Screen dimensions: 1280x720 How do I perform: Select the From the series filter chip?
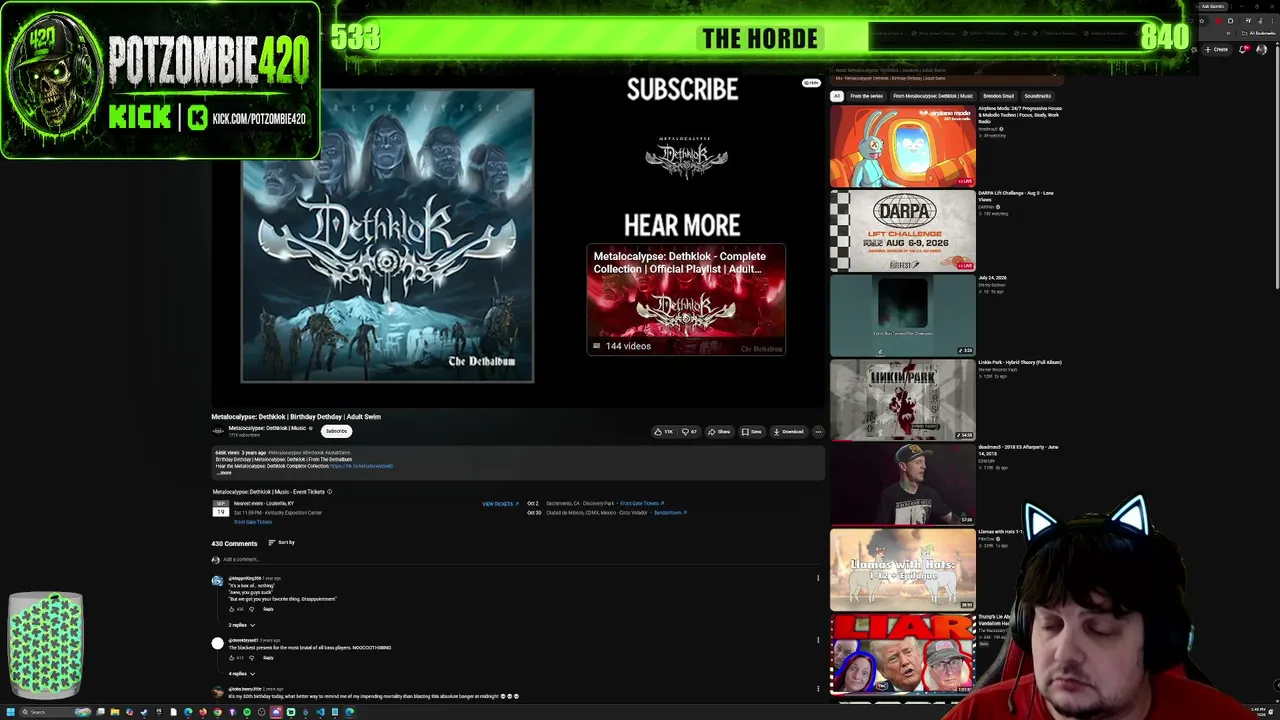click(866, 96)
